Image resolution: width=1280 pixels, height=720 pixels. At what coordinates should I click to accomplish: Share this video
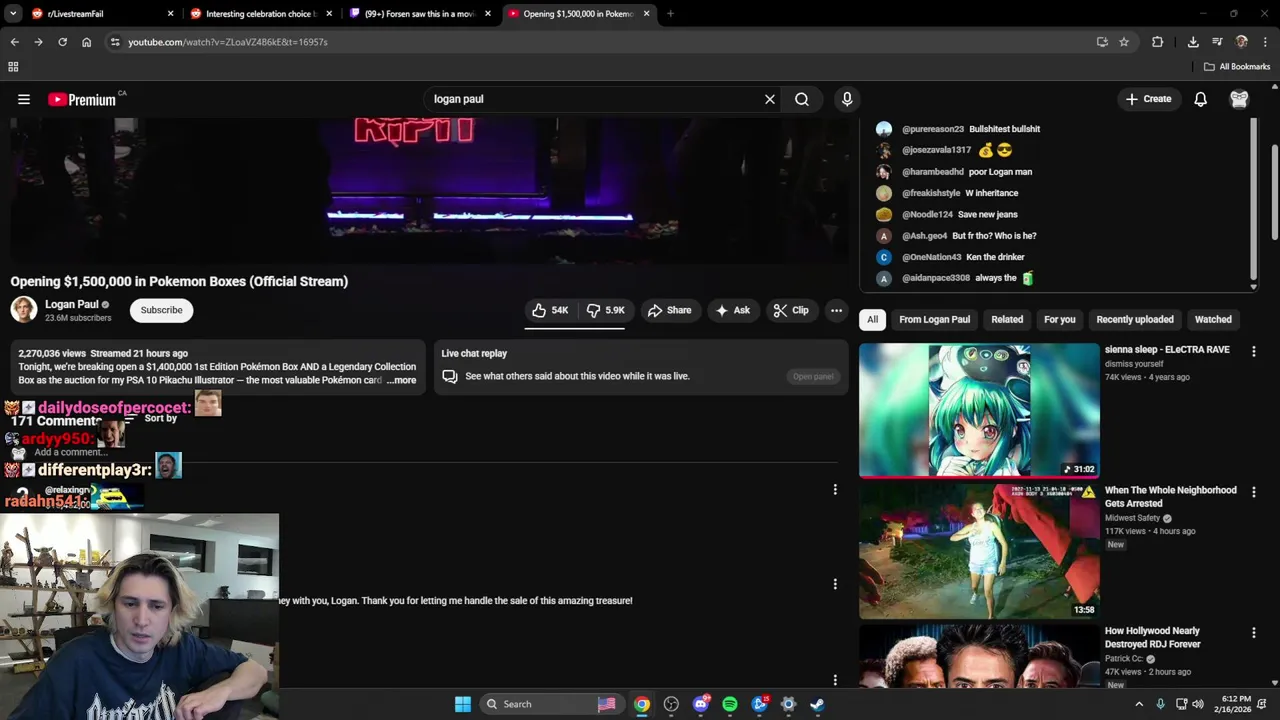pyautogui.click(x=669, y=310)
